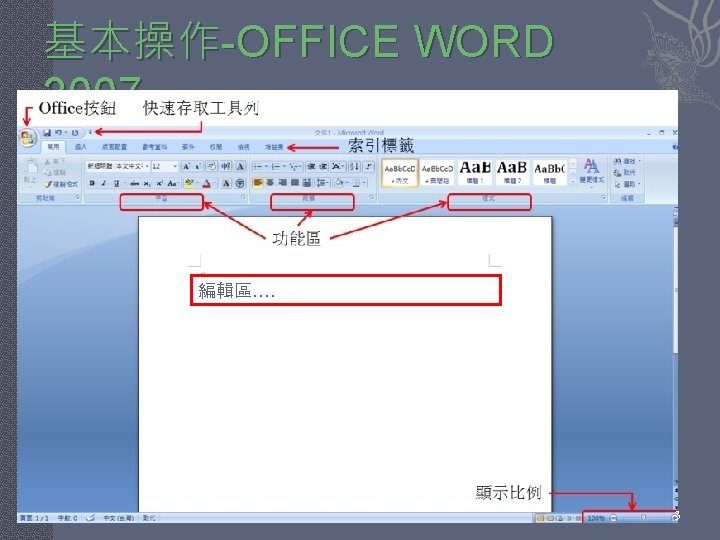Click the Character Shading icon
The height and width of the screenshot is (540, 720).
click(226, 183)
